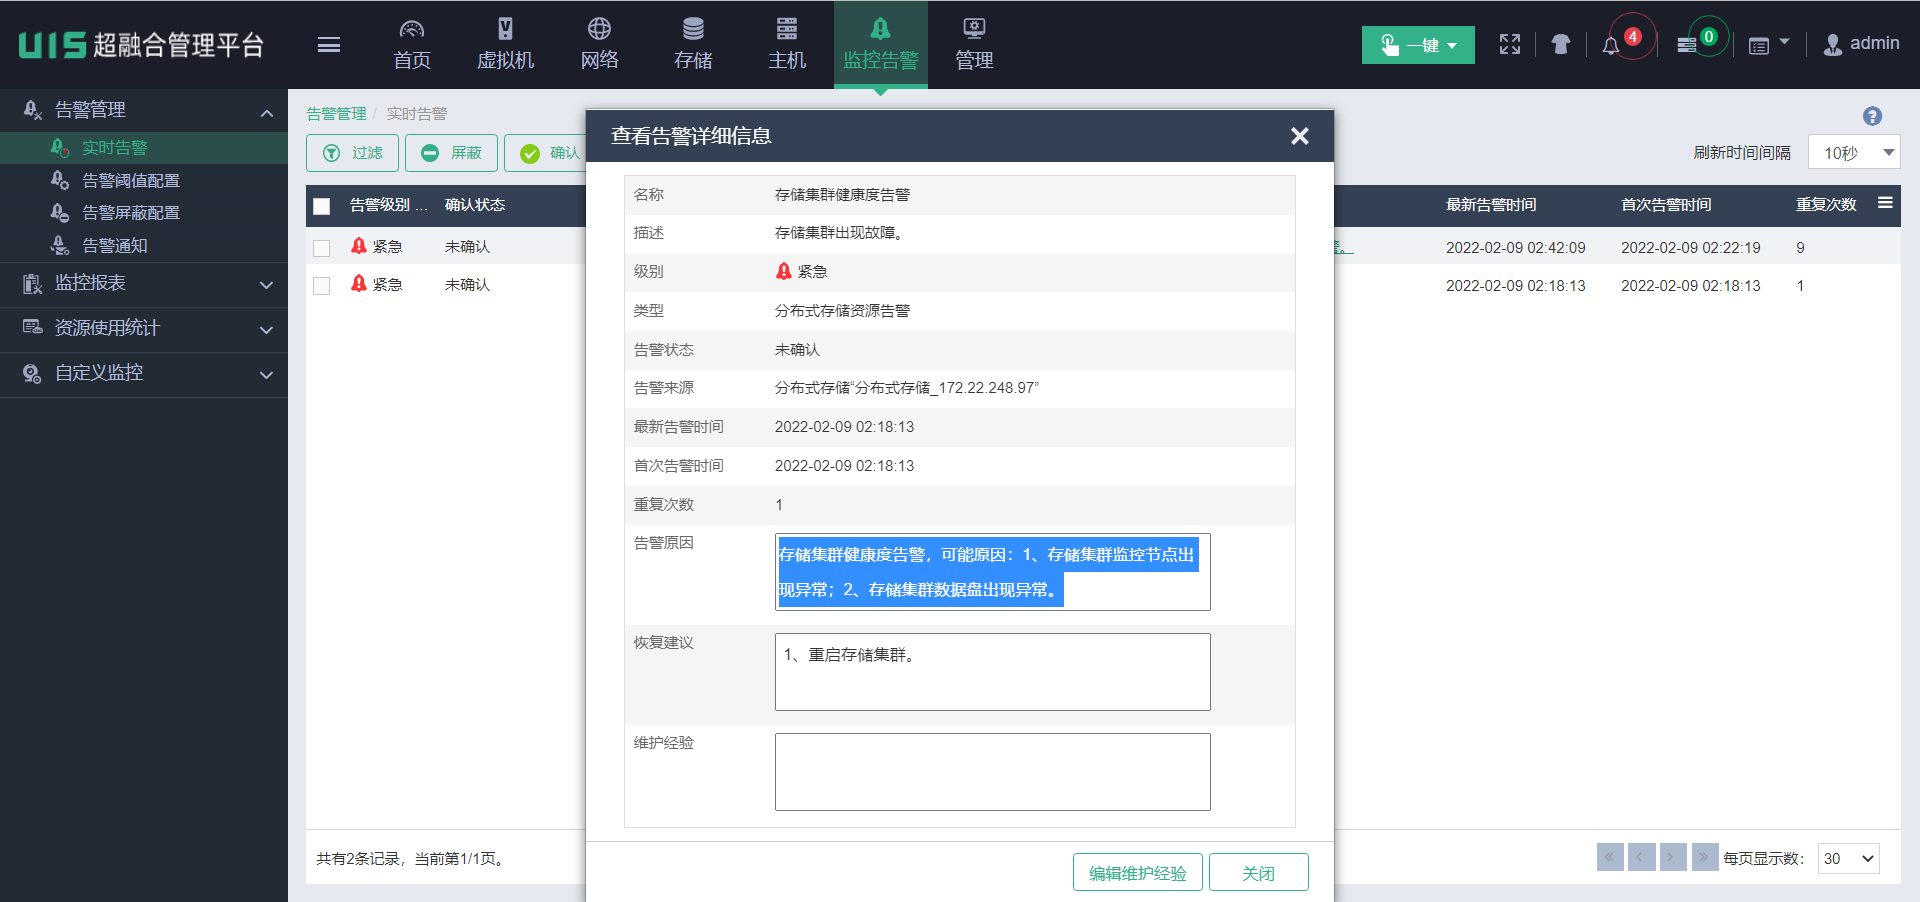1920x902 pixels.
Task: Open the 刷新时间间隔 dropdown showing 10秒
Action: pyautogui.click(x=1854, y=153)
